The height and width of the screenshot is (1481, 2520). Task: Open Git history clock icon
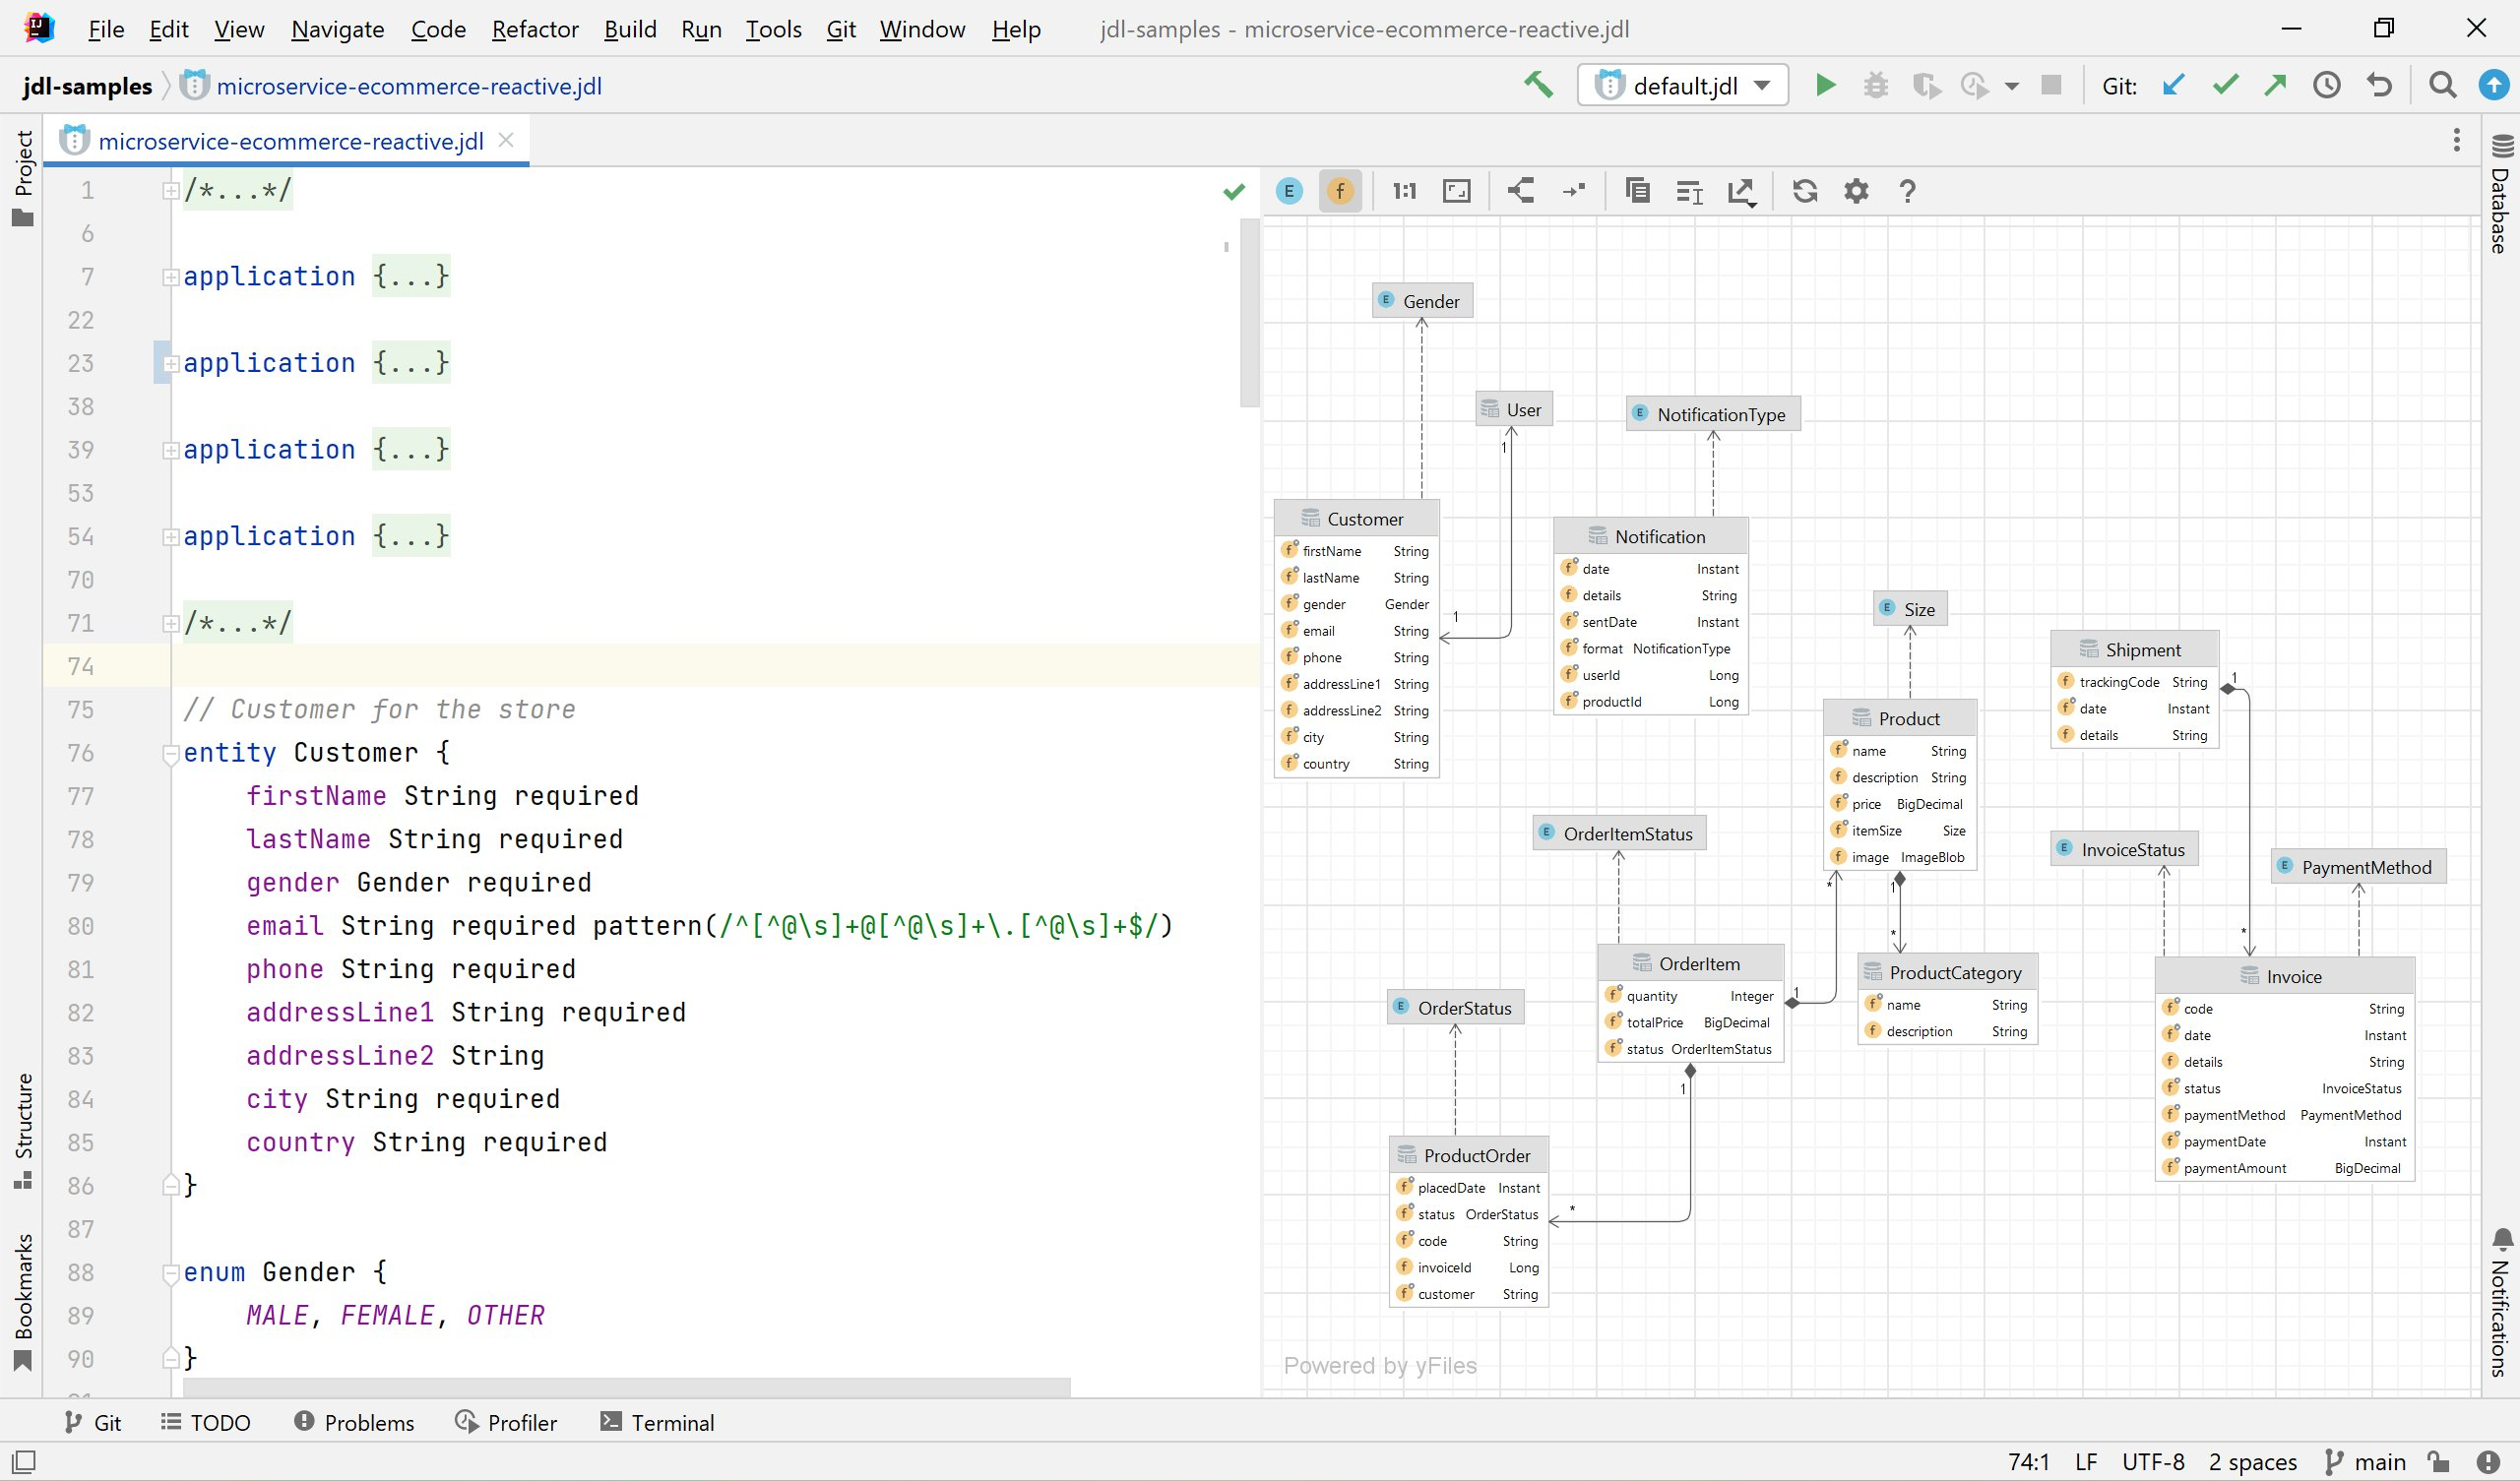point(2327,85)
